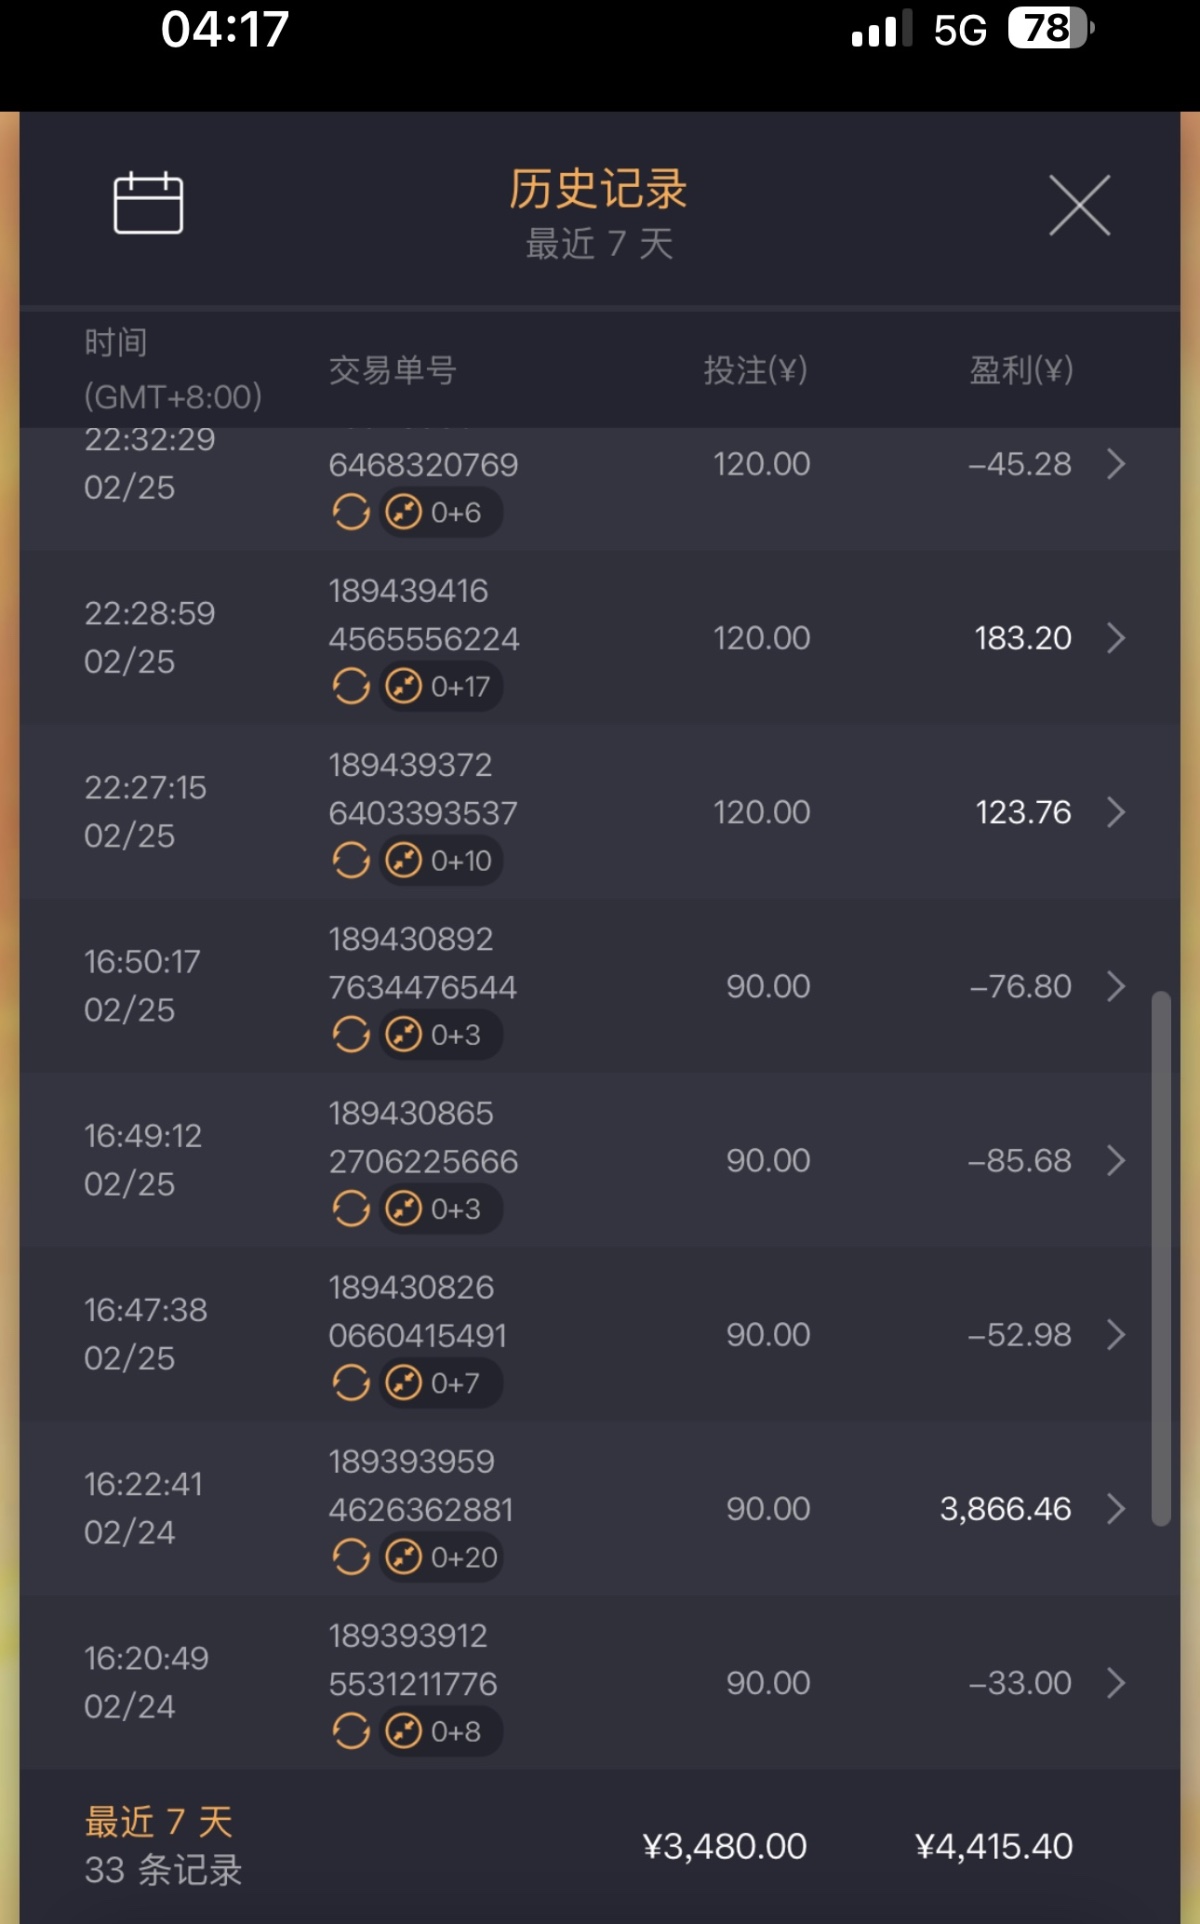This screenshot has height=1924, width=1200.
Task: Click the vertical scrollbar thumb
Action: pos(1161,1258)
